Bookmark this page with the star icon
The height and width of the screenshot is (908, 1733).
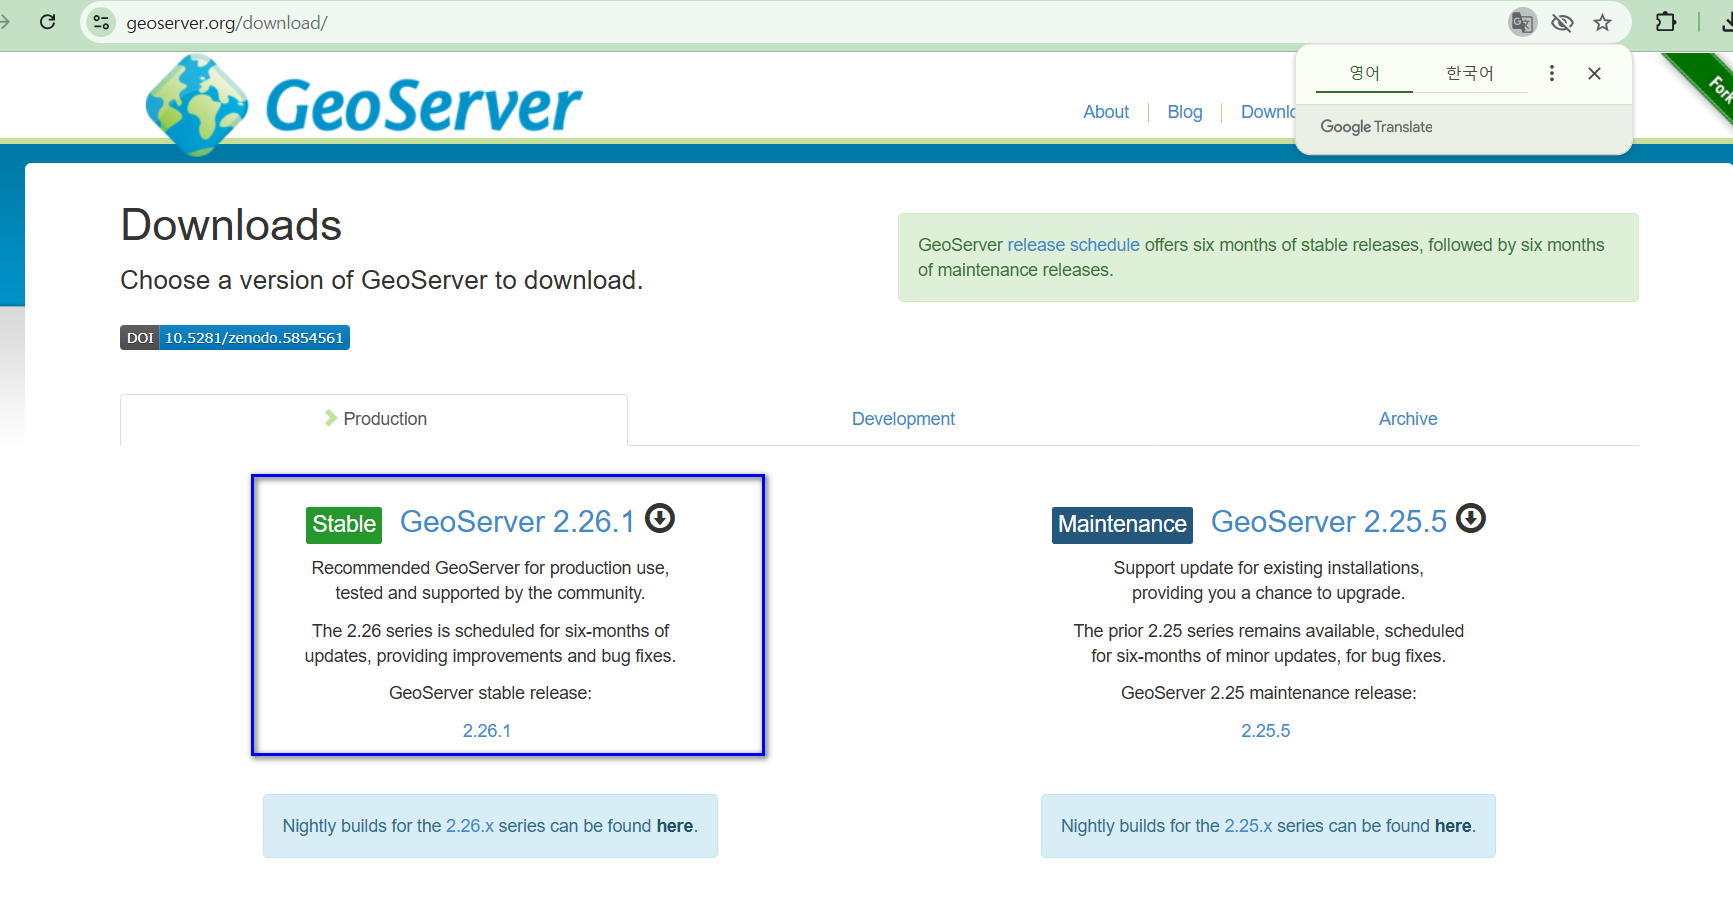[1602, 22]
